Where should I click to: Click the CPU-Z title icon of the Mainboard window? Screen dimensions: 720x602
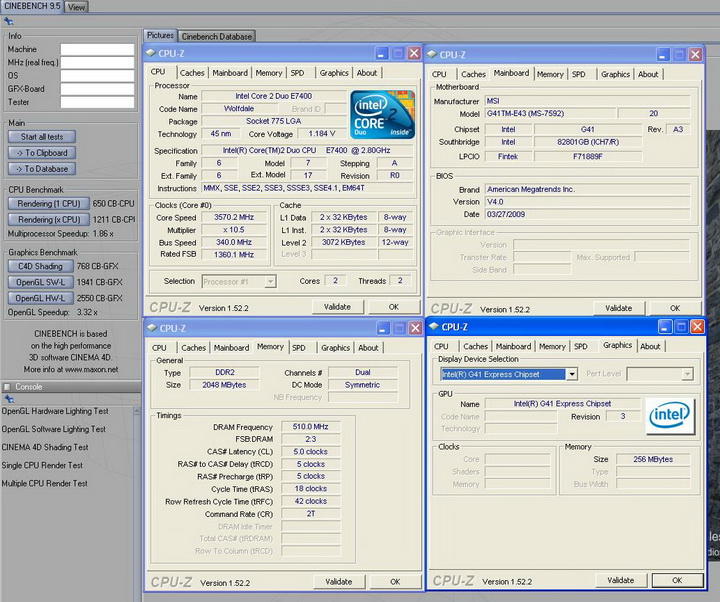432,54
